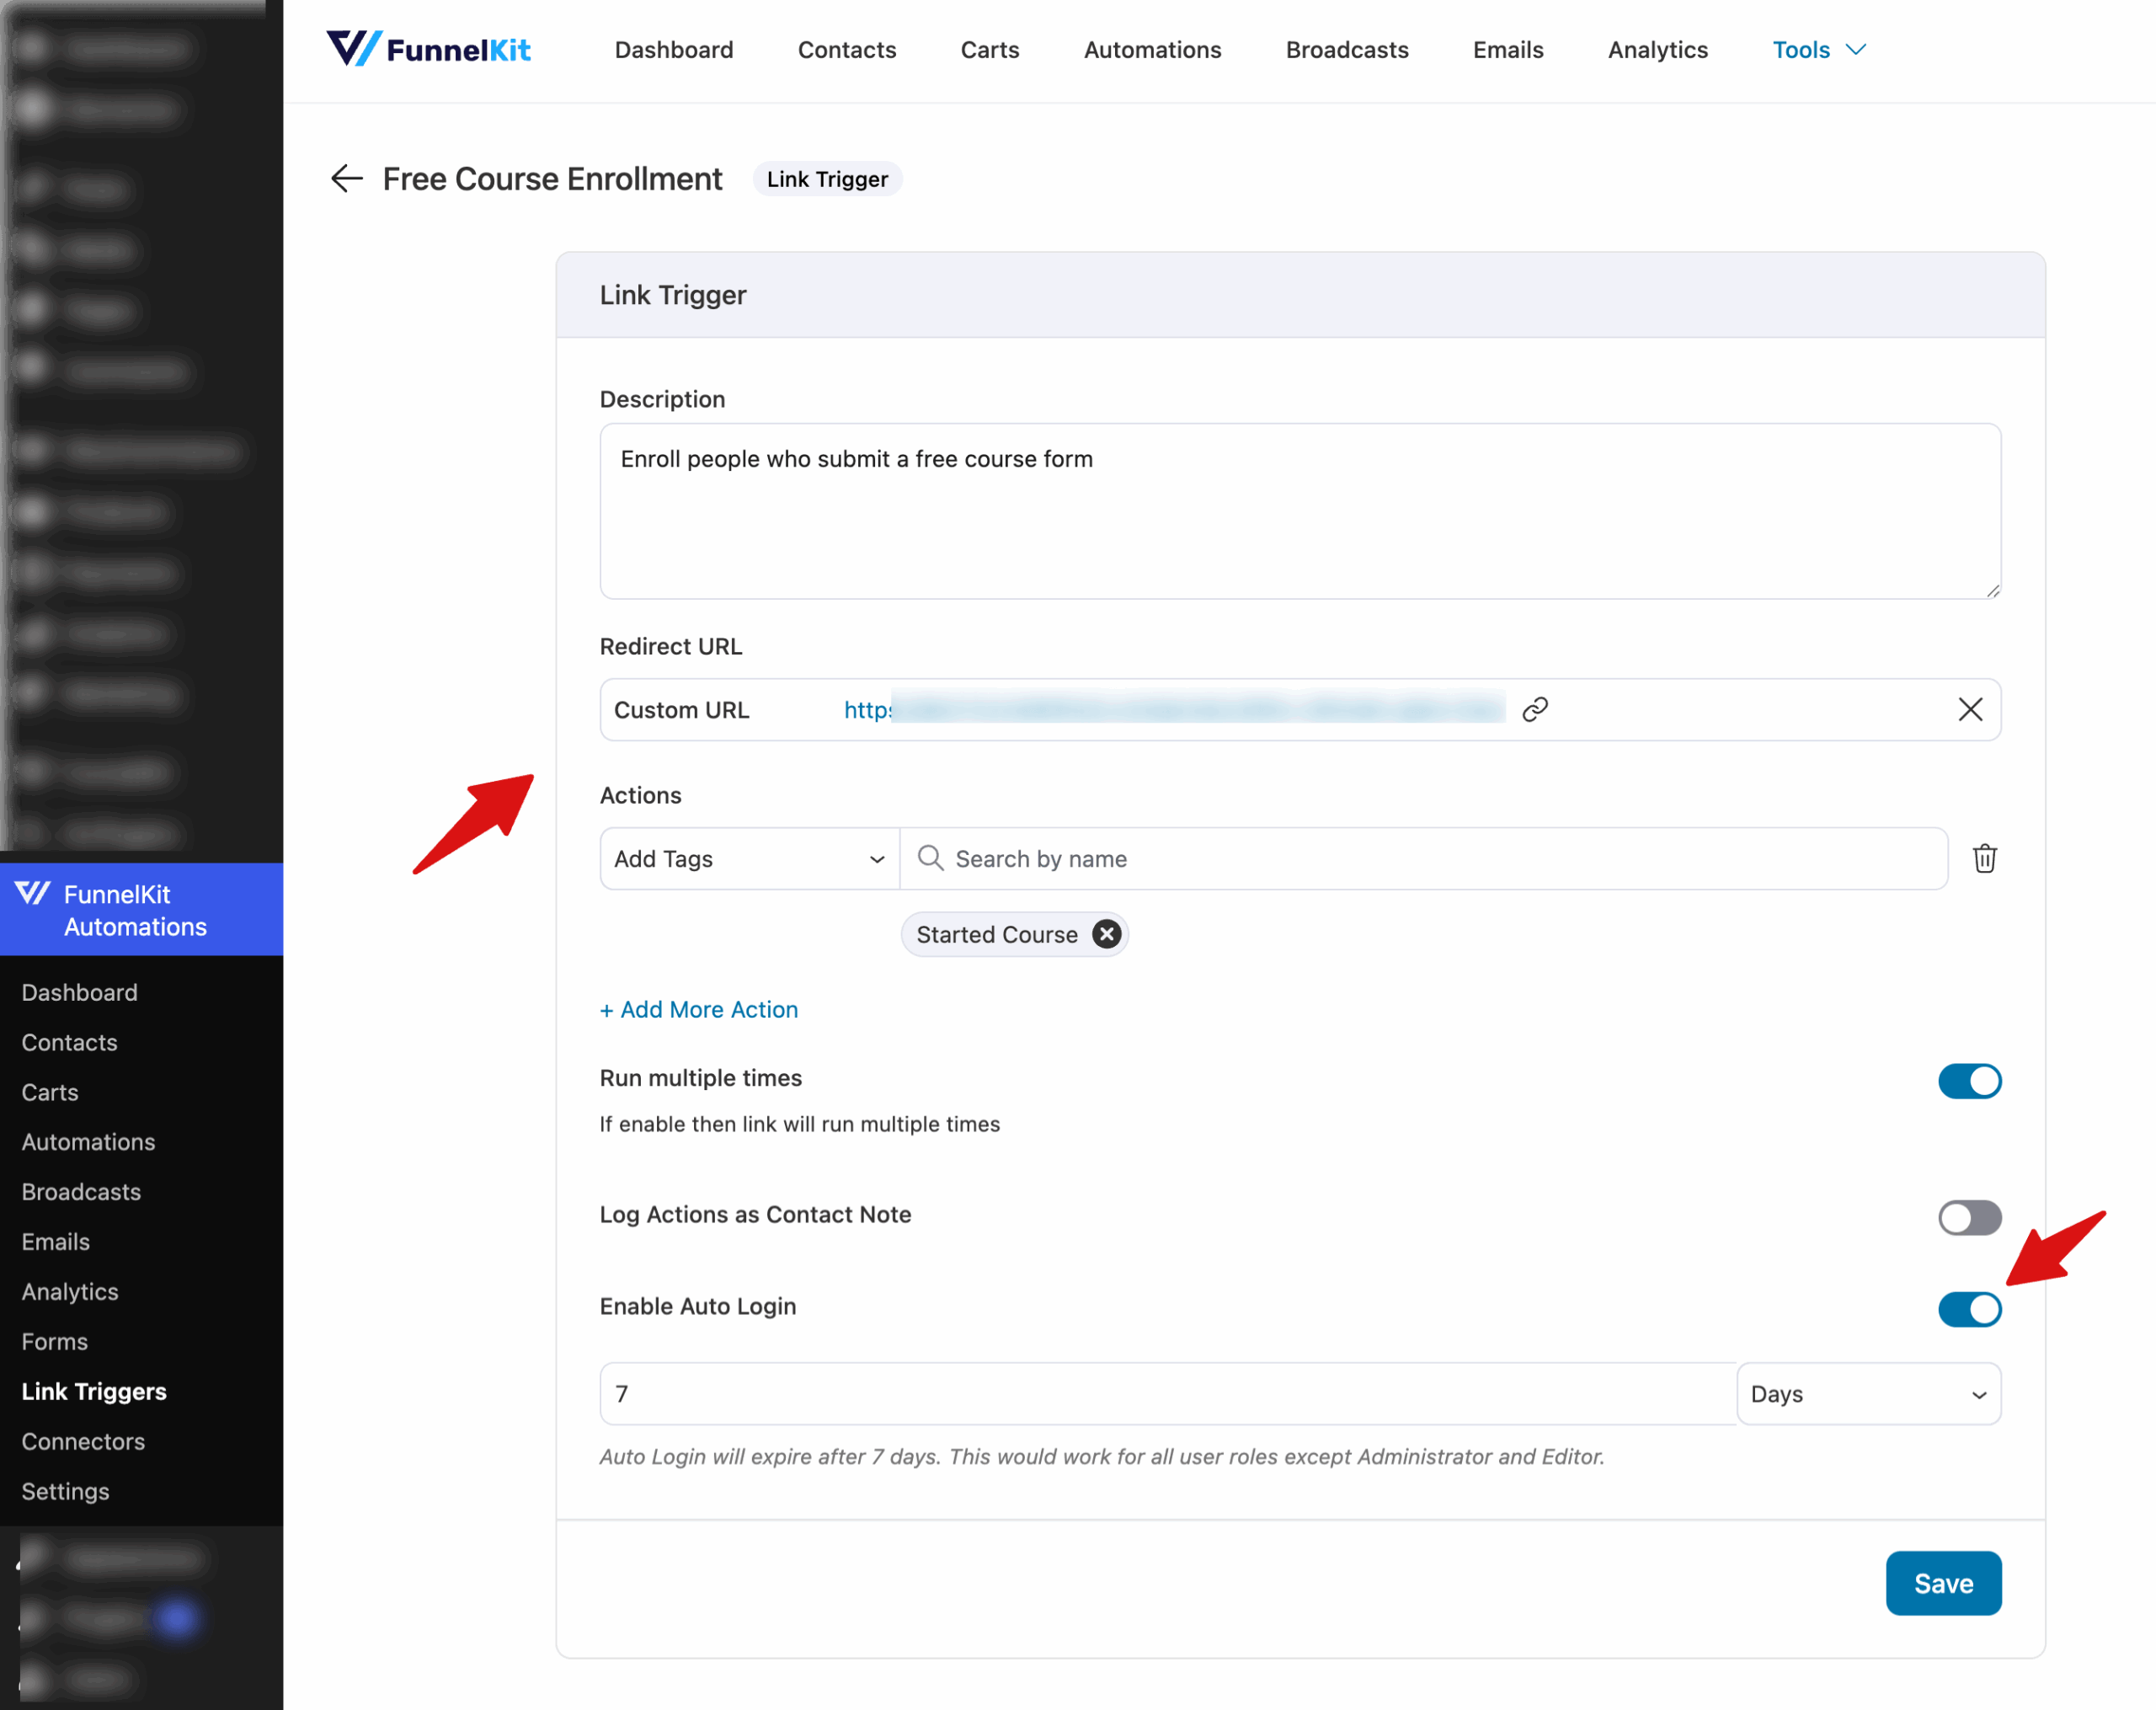Click the link icon in the Custom URL field
This screenshot has height=1710, width=2156.
(1534, 709)
